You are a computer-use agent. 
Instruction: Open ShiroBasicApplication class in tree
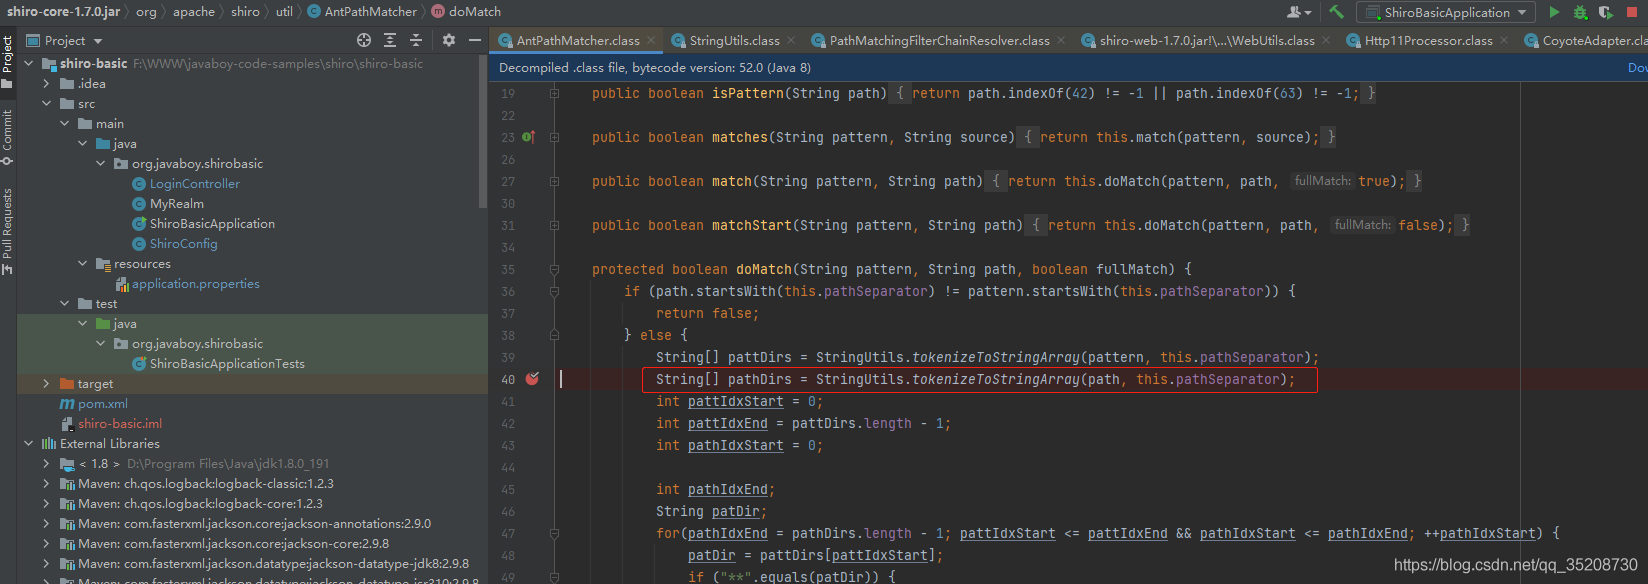212,223
